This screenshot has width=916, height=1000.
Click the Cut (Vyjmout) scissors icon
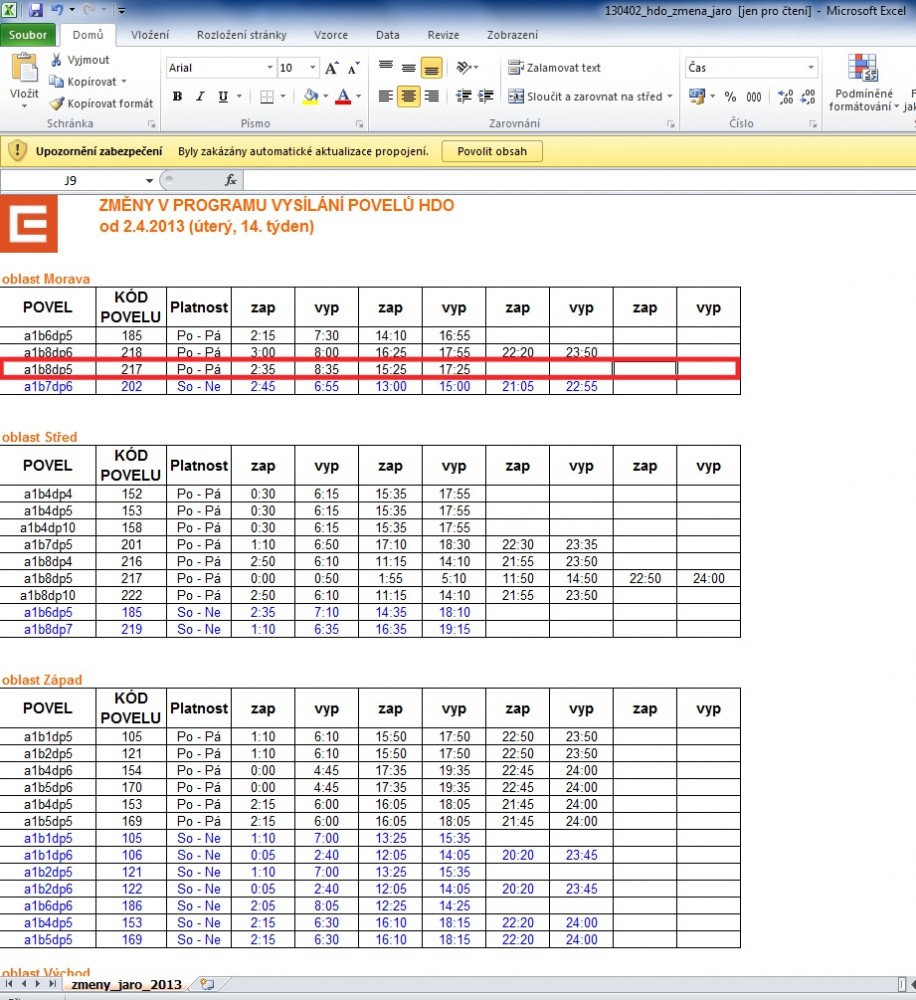click(x=57, y=60)
